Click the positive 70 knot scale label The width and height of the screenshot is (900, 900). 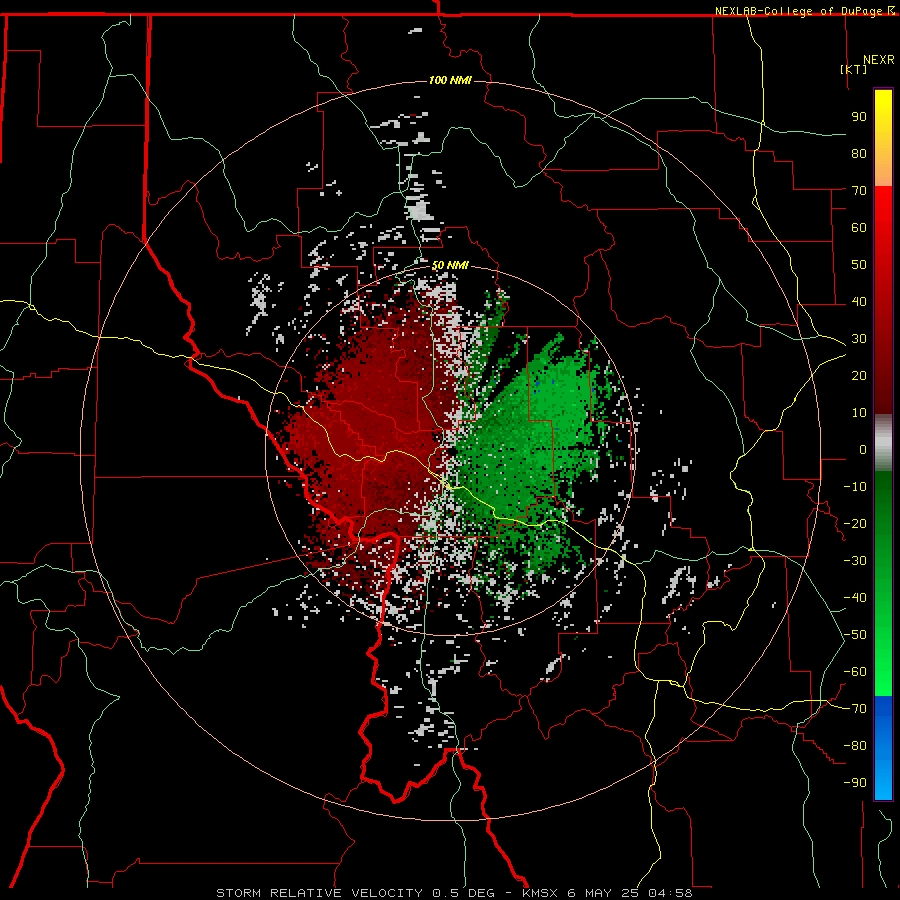coord(859,191)
